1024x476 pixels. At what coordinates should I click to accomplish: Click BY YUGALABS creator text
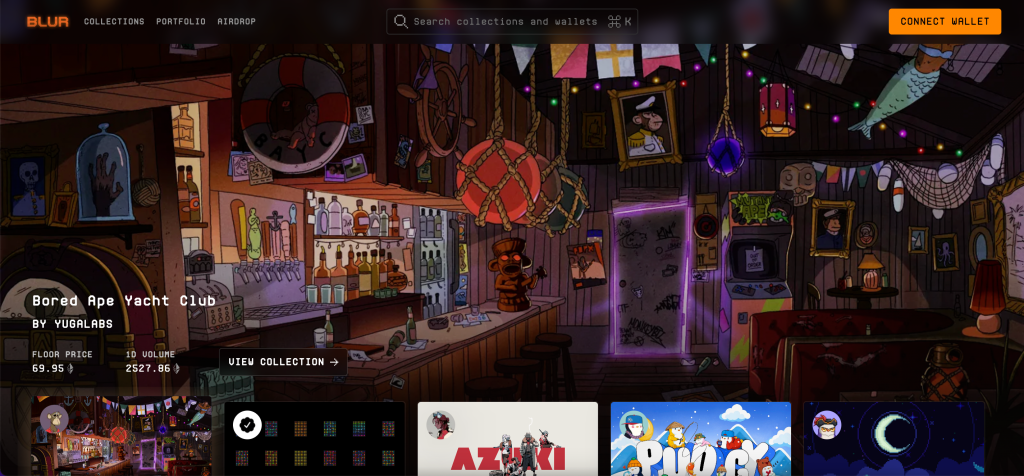pos(72,324)
